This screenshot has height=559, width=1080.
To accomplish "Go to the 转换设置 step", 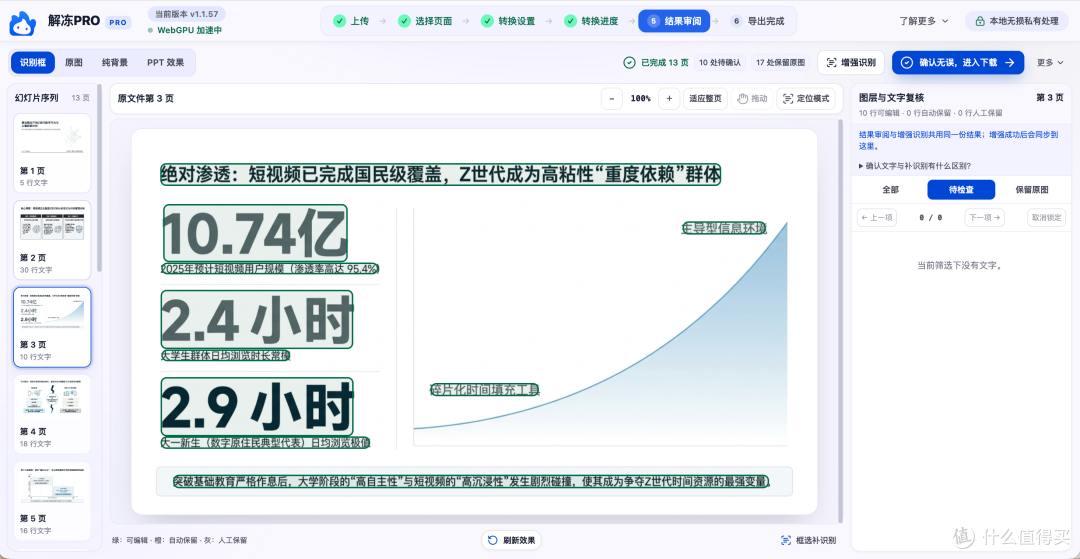I will pyautogui.click(x=508, y=21).
